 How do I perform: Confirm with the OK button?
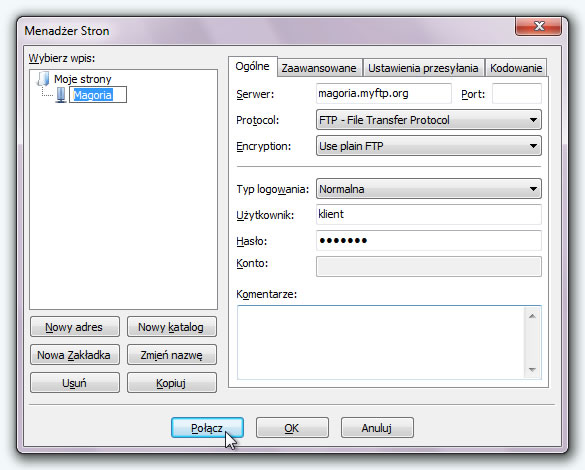[292, 428]
